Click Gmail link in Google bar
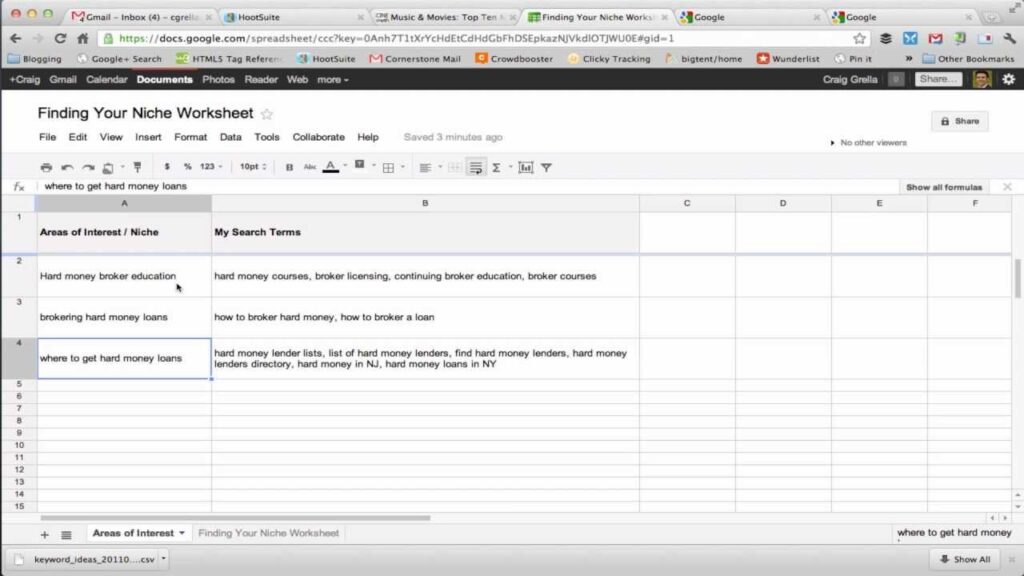1024x576 pixels. 63,80
